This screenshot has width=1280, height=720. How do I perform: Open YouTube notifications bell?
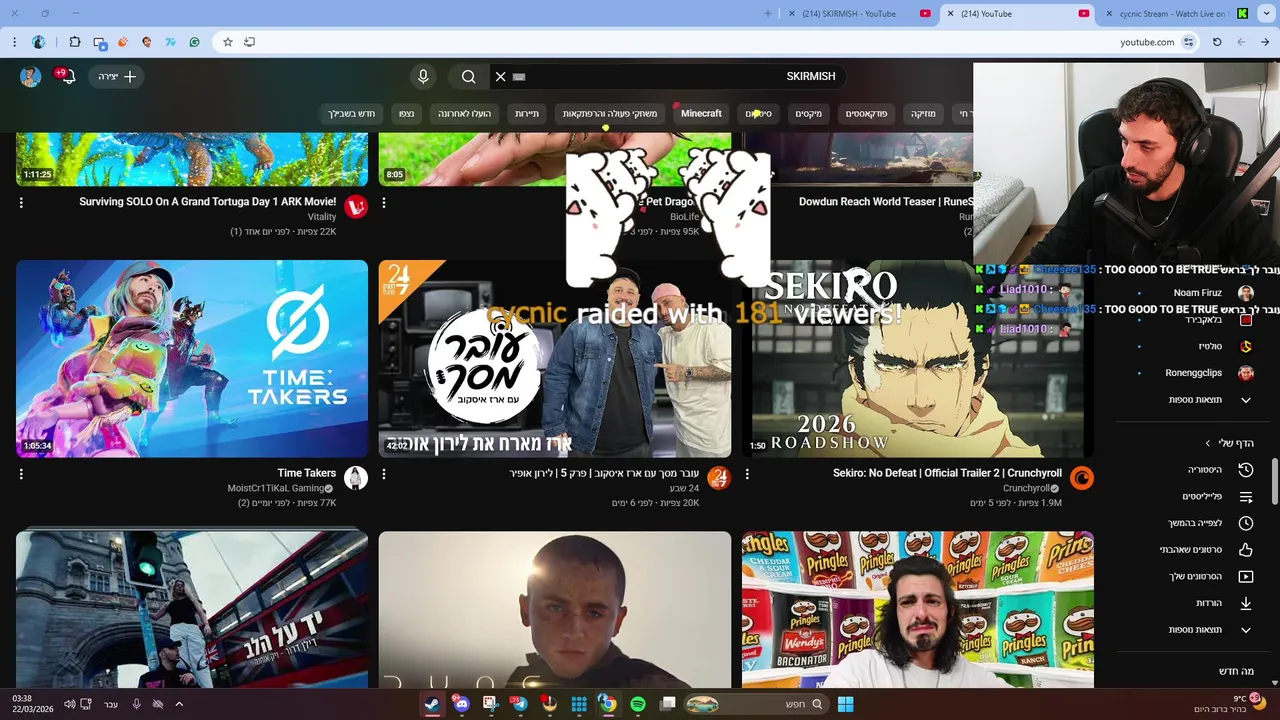[x=67, y=77]
